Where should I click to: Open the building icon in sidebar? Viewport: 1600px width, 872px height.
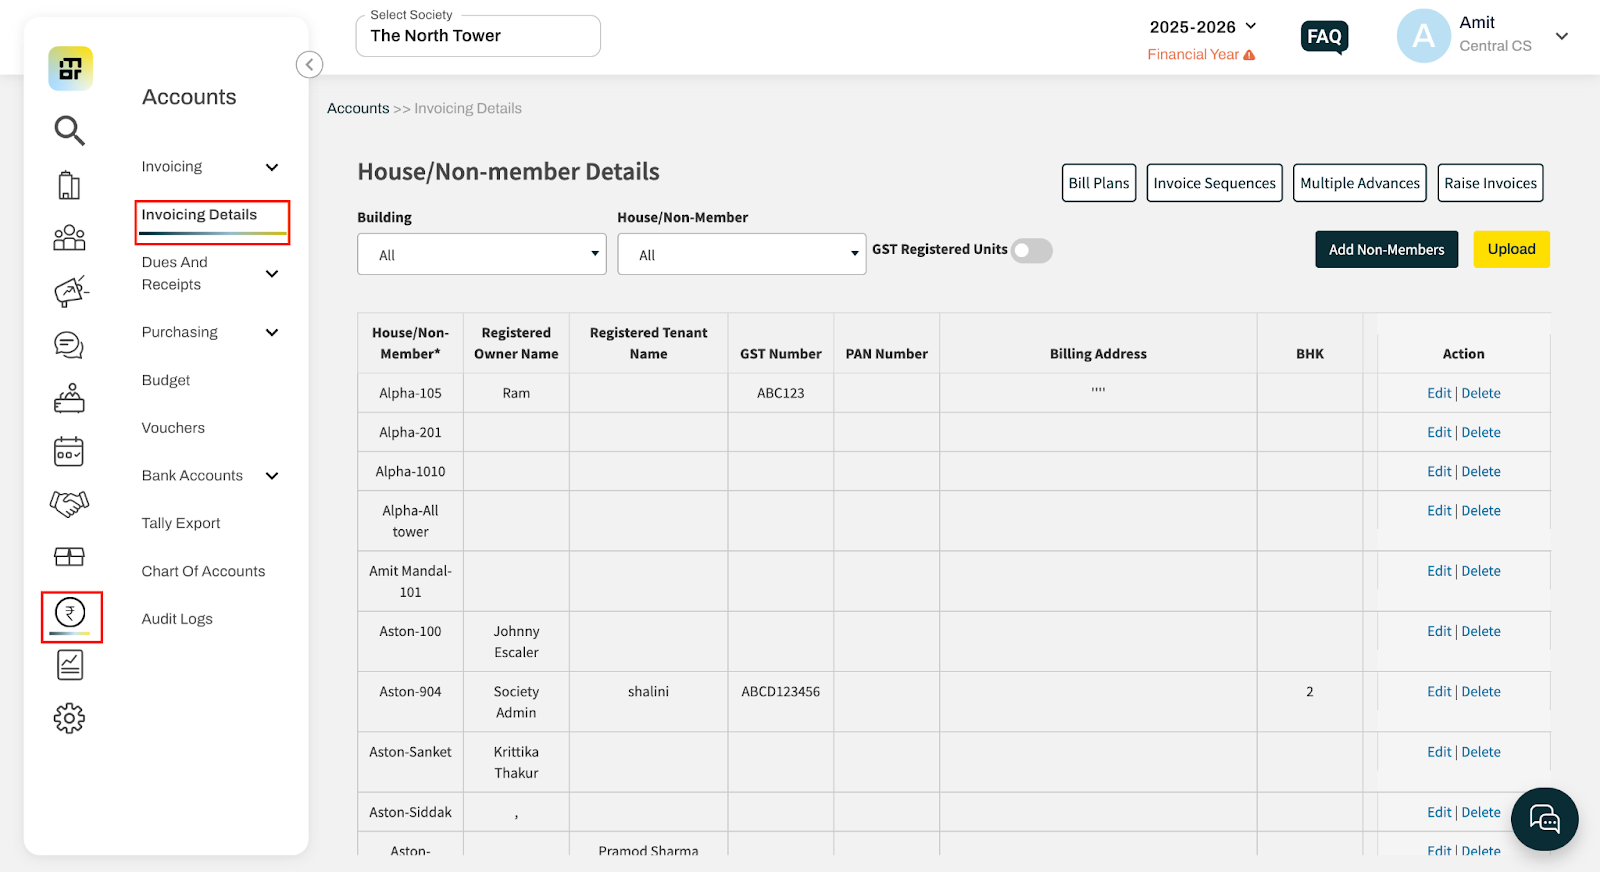(x=69, y=185)
